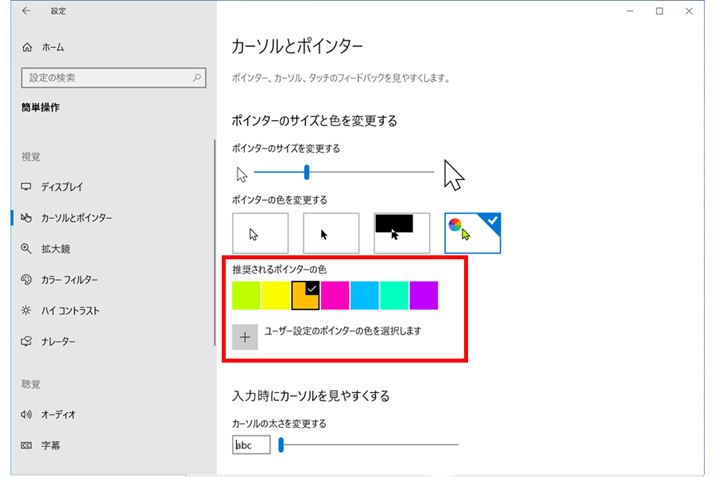This screenshot has width=715, height=477.
Task: Click the plus icon for custom pointer color
Action: [245, 337]
